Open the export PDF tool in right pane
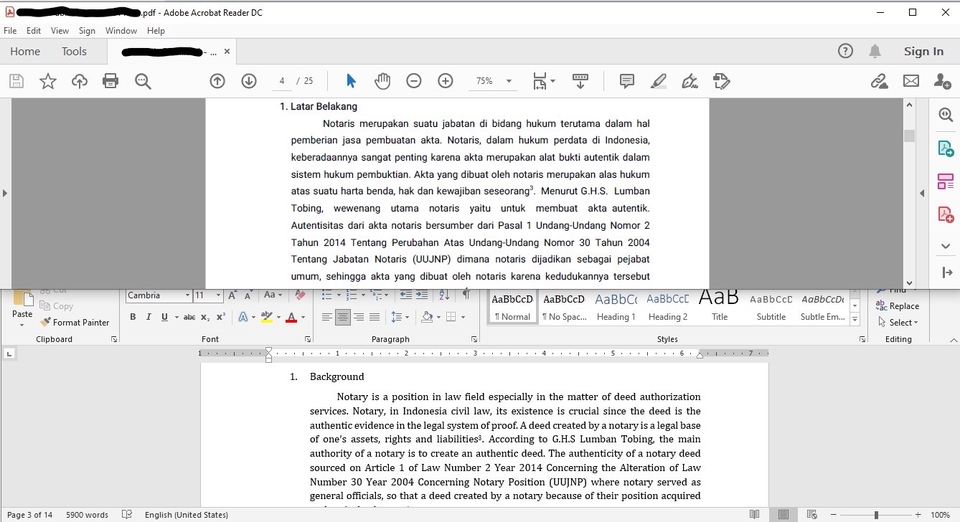960x522 pixels. (x=945, y=148)
